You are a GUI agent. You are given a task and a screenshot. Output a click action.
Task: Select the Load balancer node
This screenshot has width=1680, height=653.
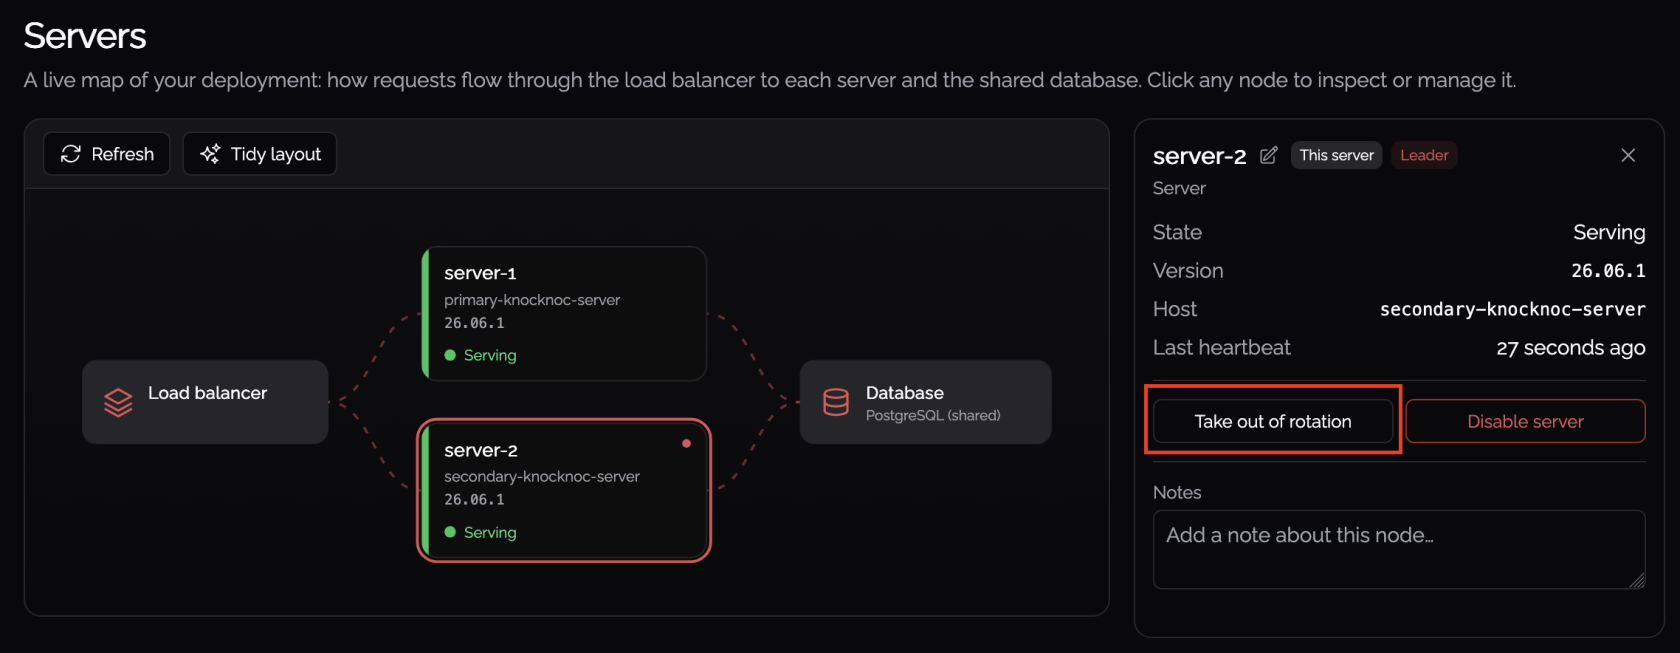coord(205,402)
